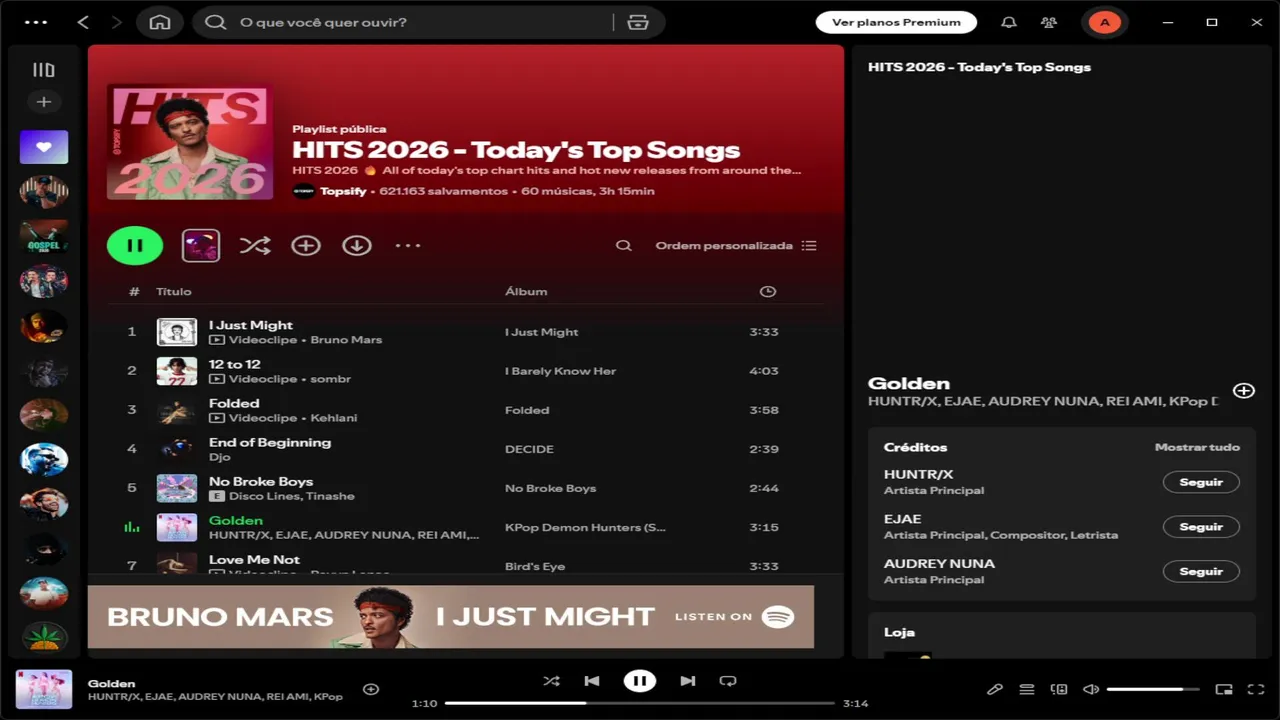This screenshot has height=720, width=1280.
Task: Save playlist to library with plus circle icon
Action: pos(306,245)
